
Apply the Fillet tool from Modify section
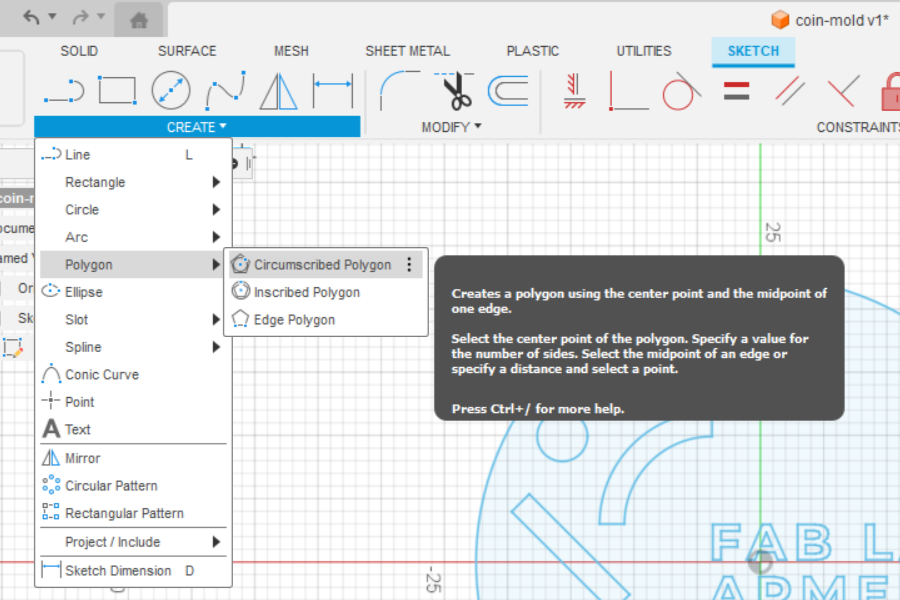pyautogui.click(x=392, y=90)
